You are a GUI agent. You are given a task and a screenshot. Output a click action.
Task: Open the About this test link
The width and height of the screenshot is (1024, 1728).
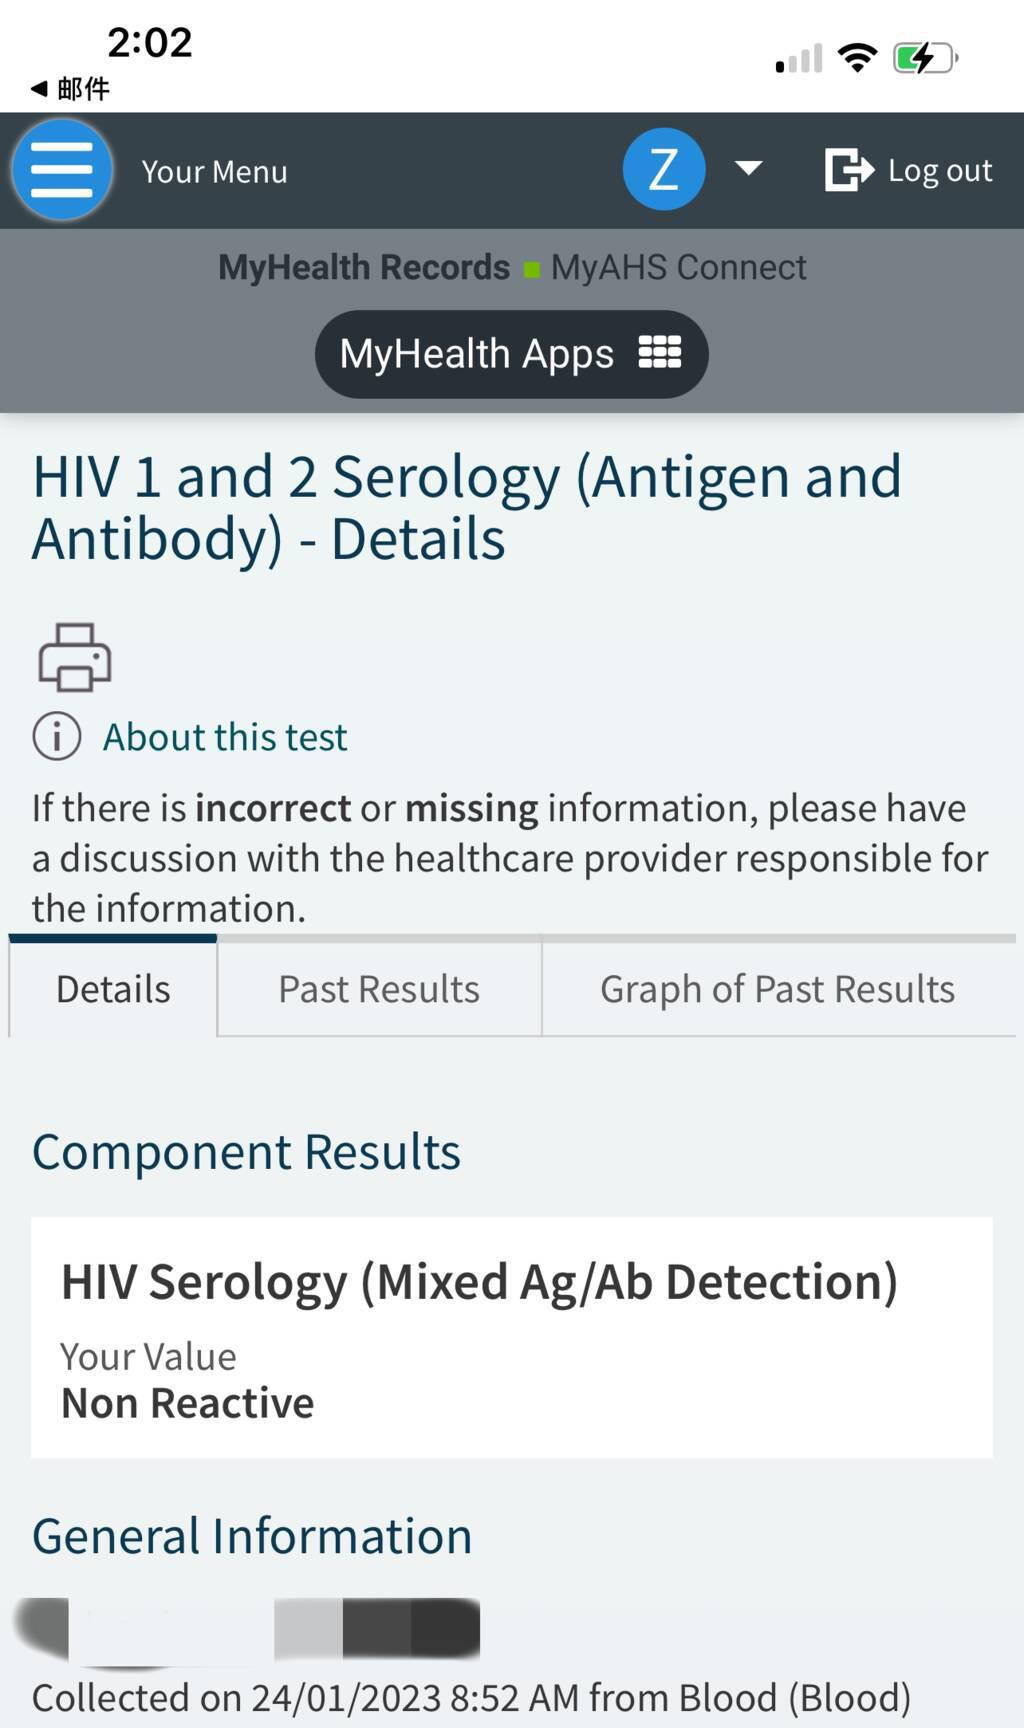pos(225,737)
